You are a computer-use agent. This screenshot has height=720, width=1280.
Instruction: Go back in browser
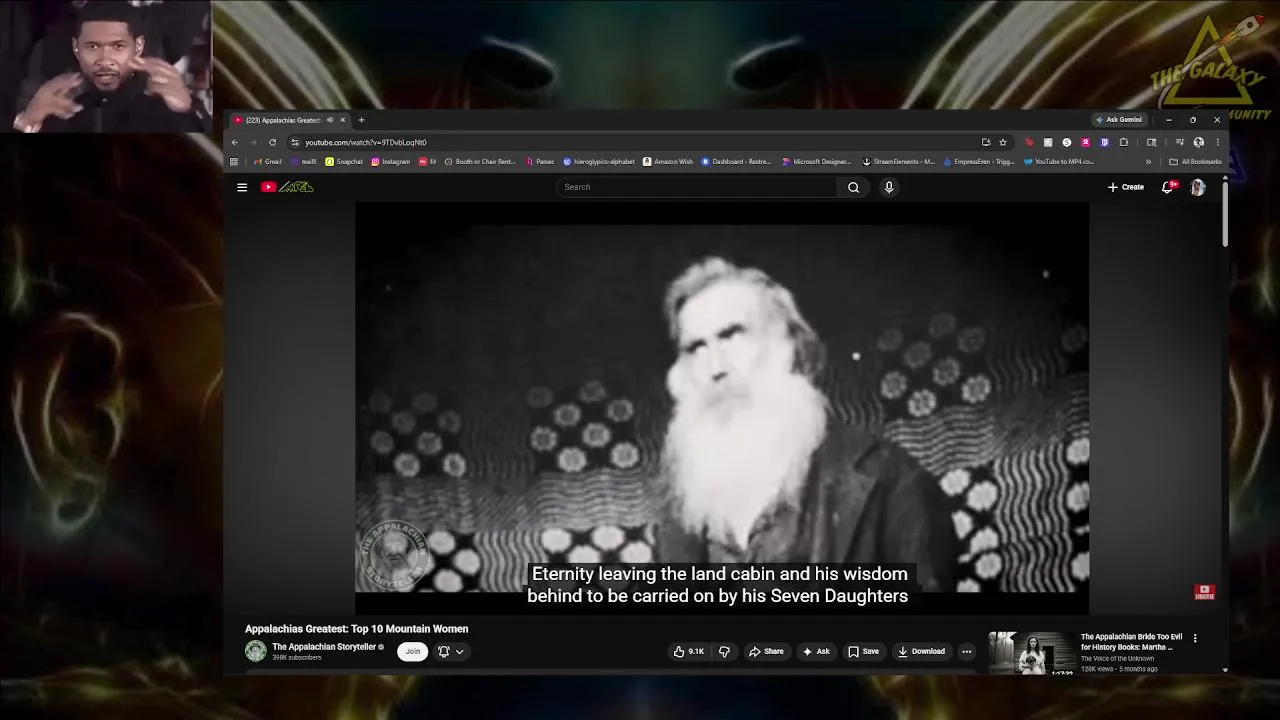pos(235,142)
